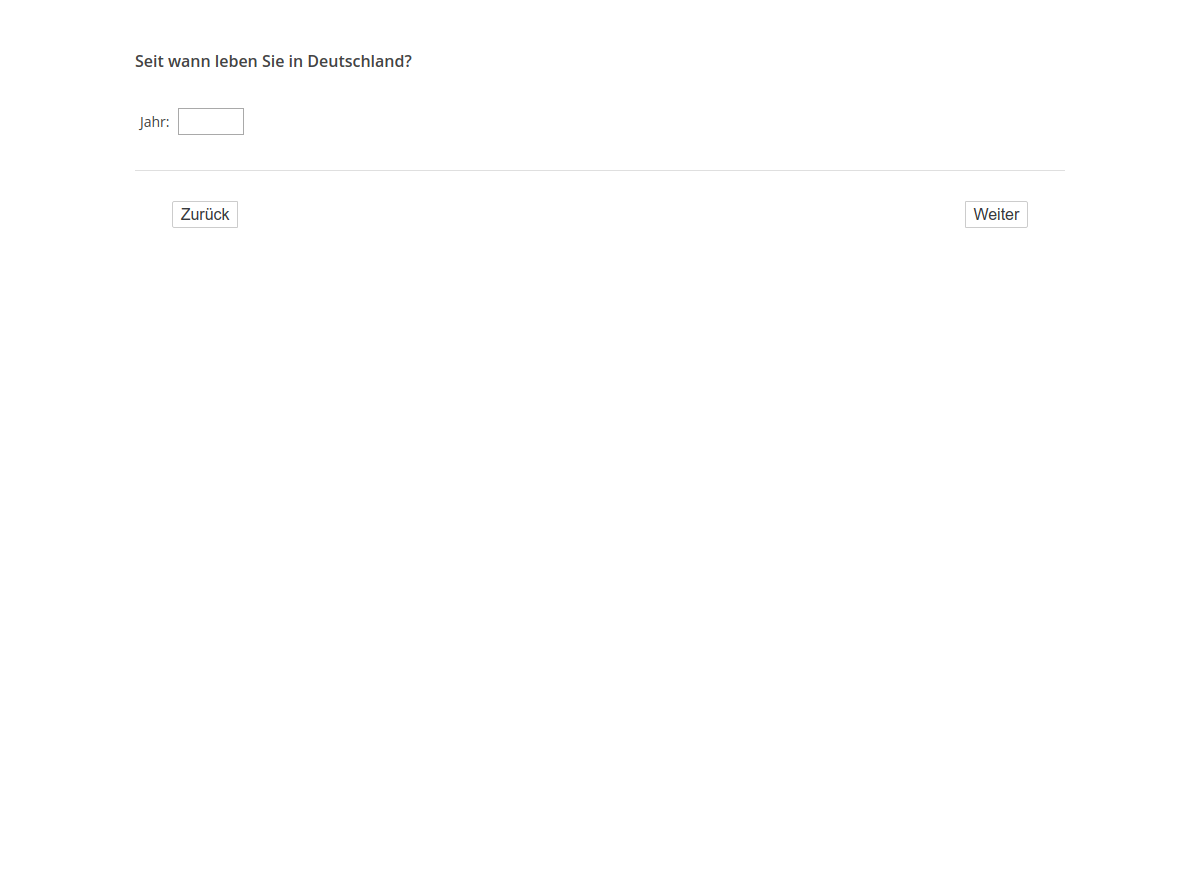Focus the year entry box
The image size is (1200, 882).
coord(210,121)
